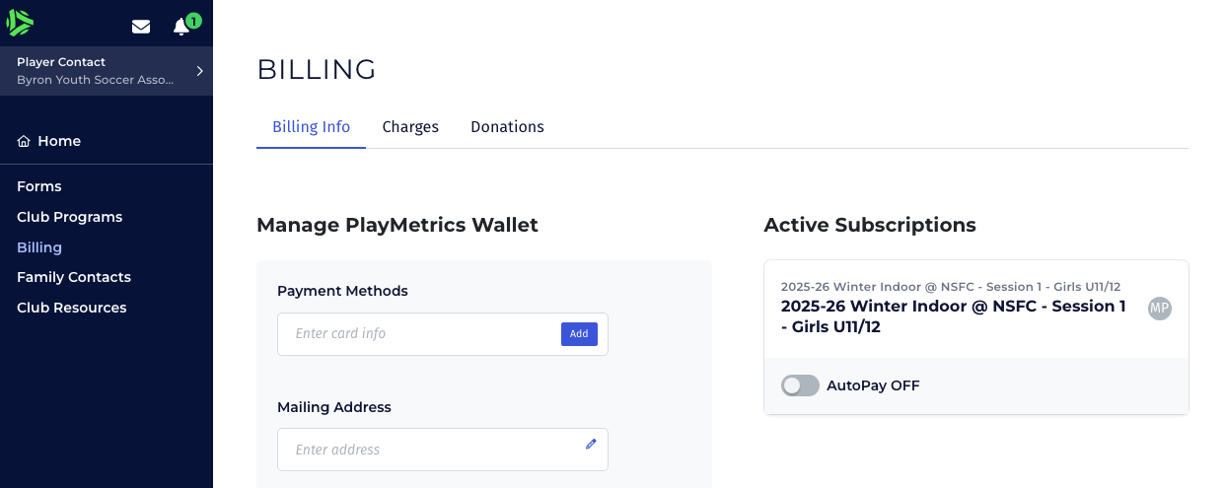The image size is (1224, 488).
Task: Switch to the Charges tab
Action: coord(410,127)
